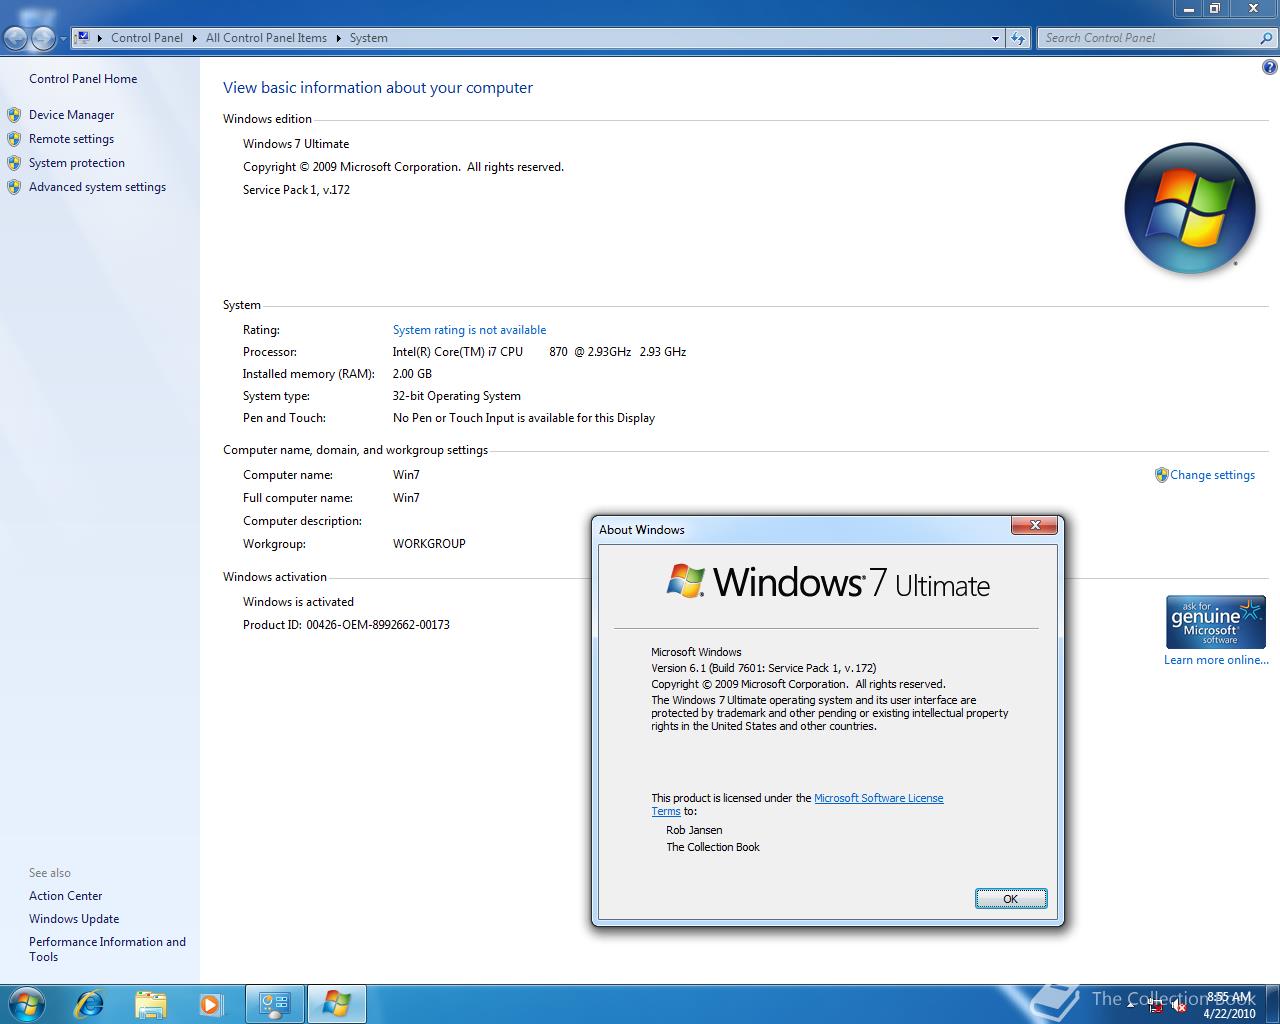The height and width of the screenshot is (1024, 1280).
Task: Click System rating is not available
Action: [x=469, y=329]
